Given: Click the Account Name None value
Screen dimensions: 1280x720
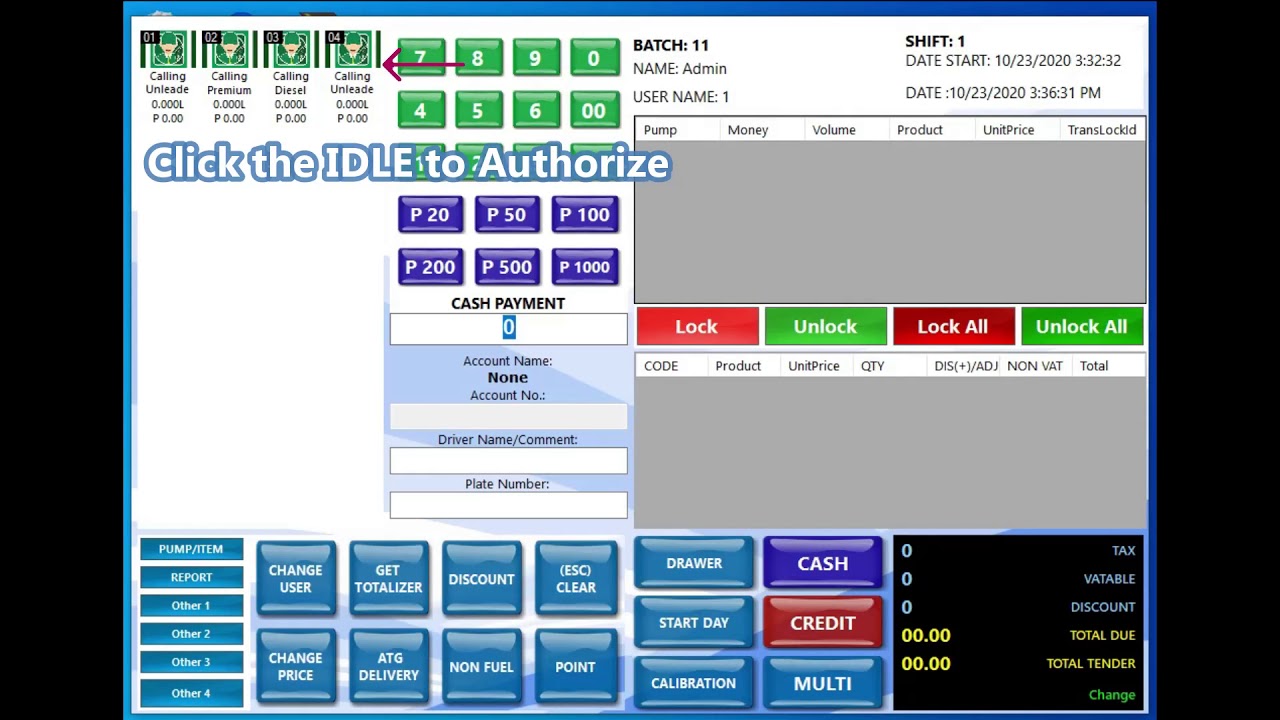Looking at the screenshot, I should click(x=508, y=377).
